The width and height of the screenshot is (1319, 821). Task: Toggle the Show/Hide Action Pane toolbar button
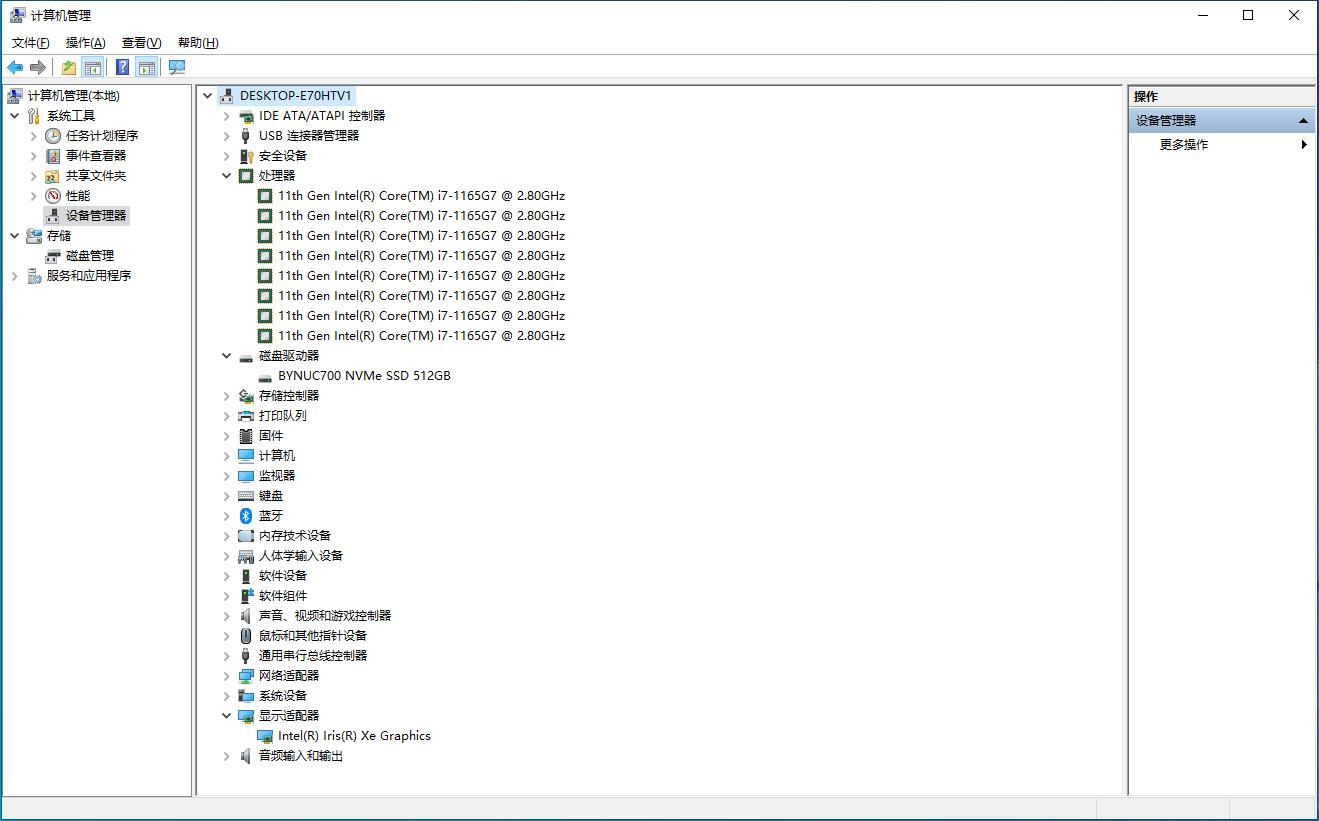click(147, 67)
